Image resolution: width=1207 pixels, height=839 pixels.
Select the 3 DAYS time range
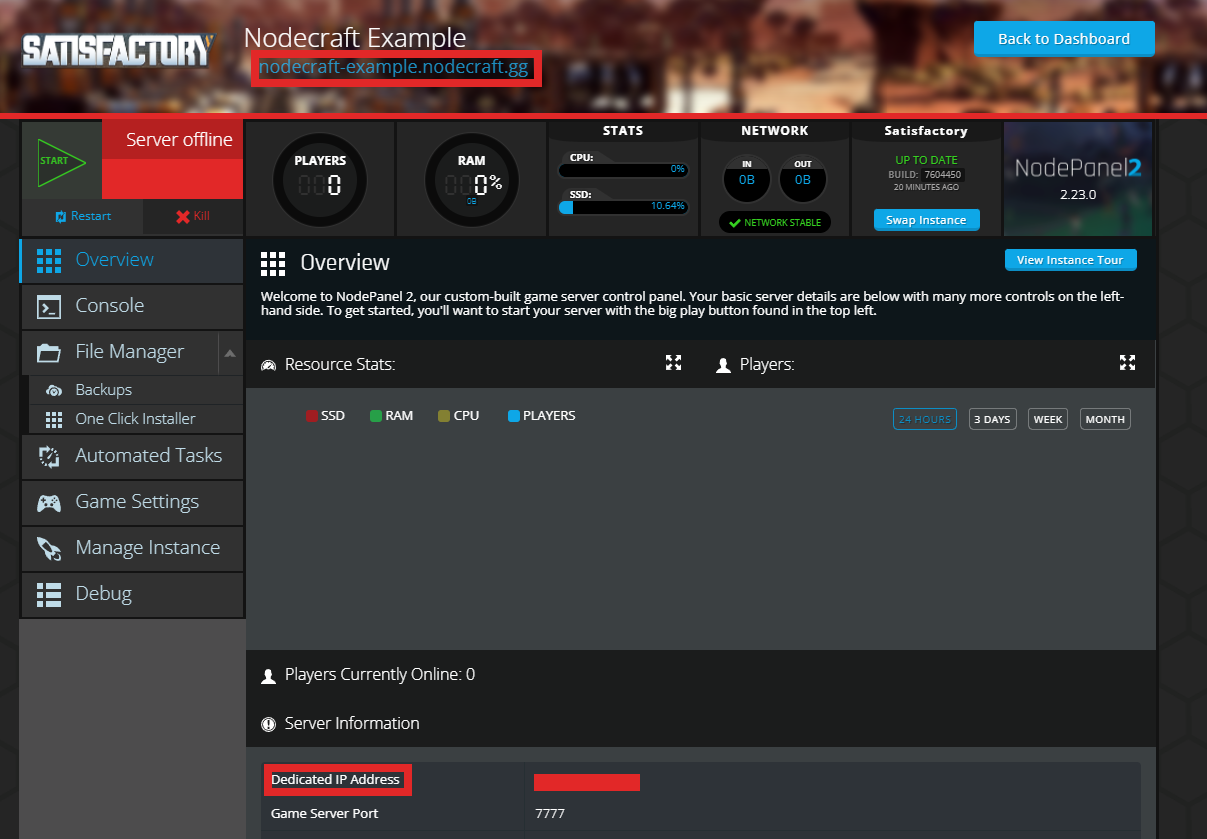tap(992, 419)
